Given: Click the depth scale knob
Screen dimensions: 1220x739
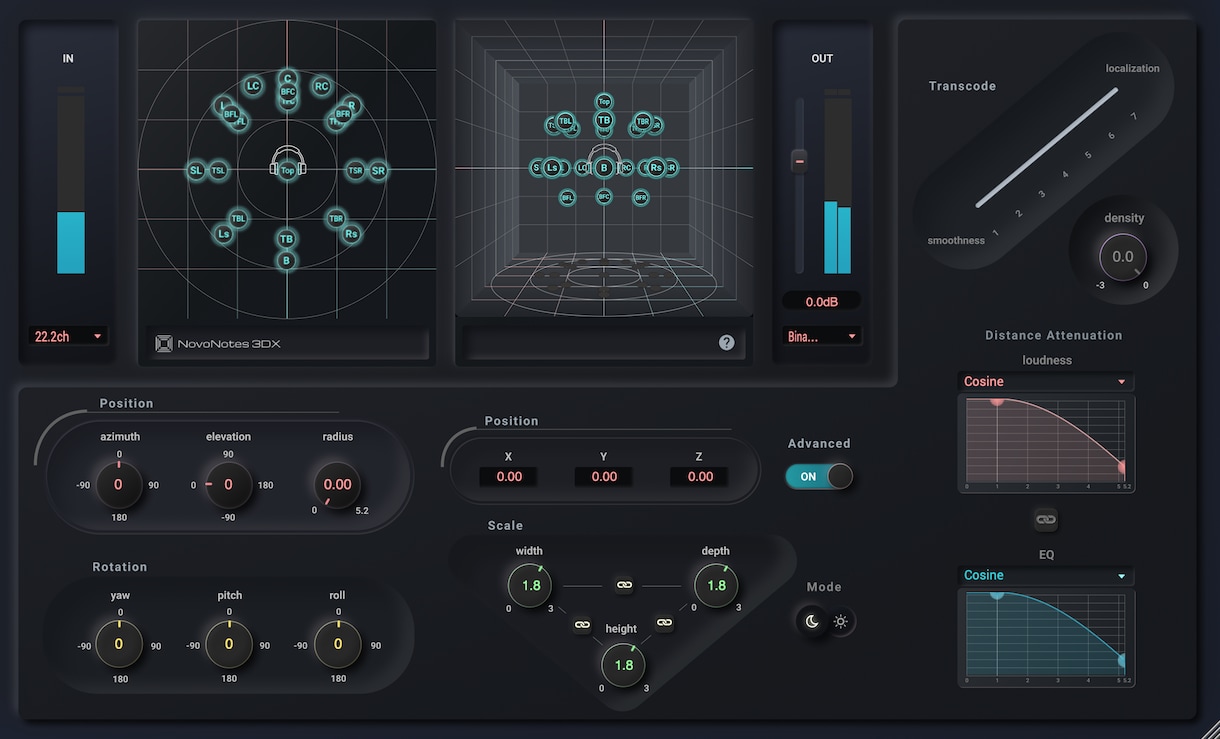Looking at the screenshot, I should pyautogui.click(x=716, y=585).
